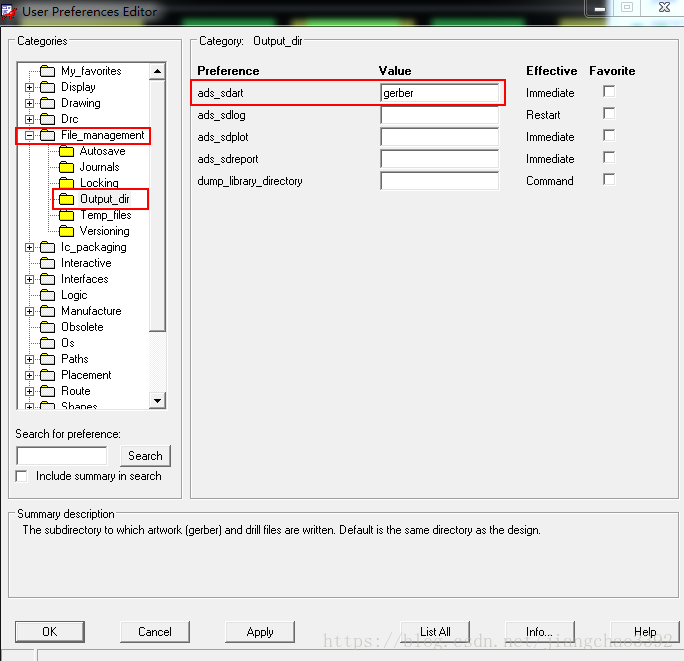Click the Journals folder icon
This screenshot has height=661, width=684.
[x=66, y=167]
